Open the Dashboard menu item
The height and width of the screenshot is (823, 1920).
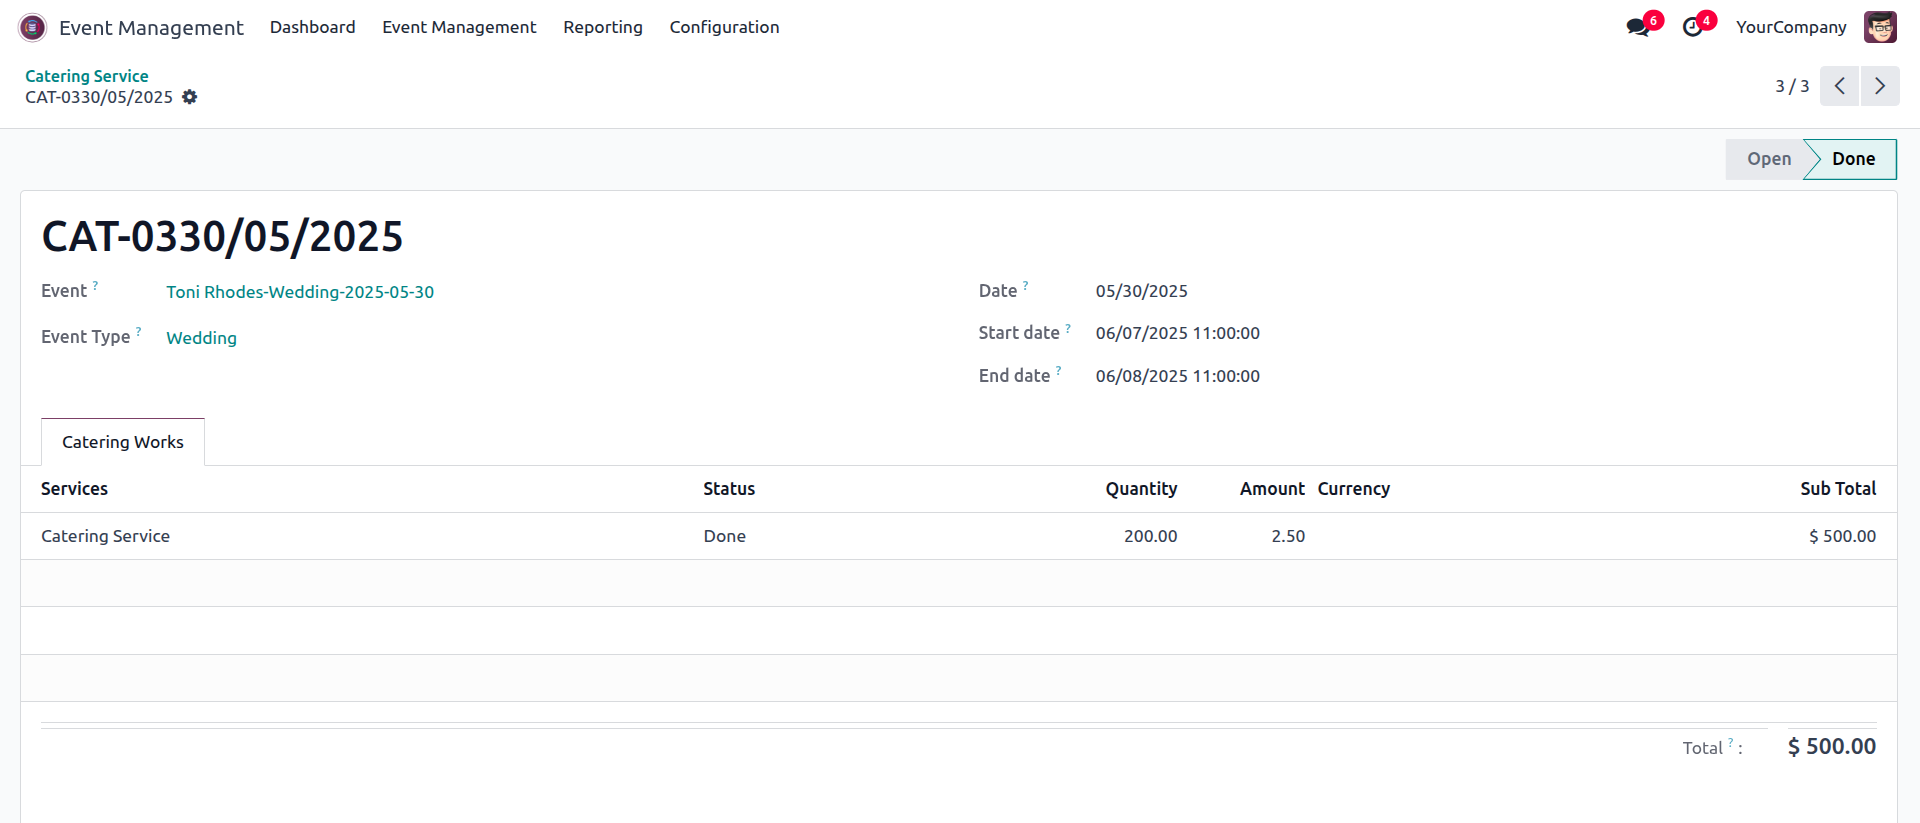click(x=312, y=27)
